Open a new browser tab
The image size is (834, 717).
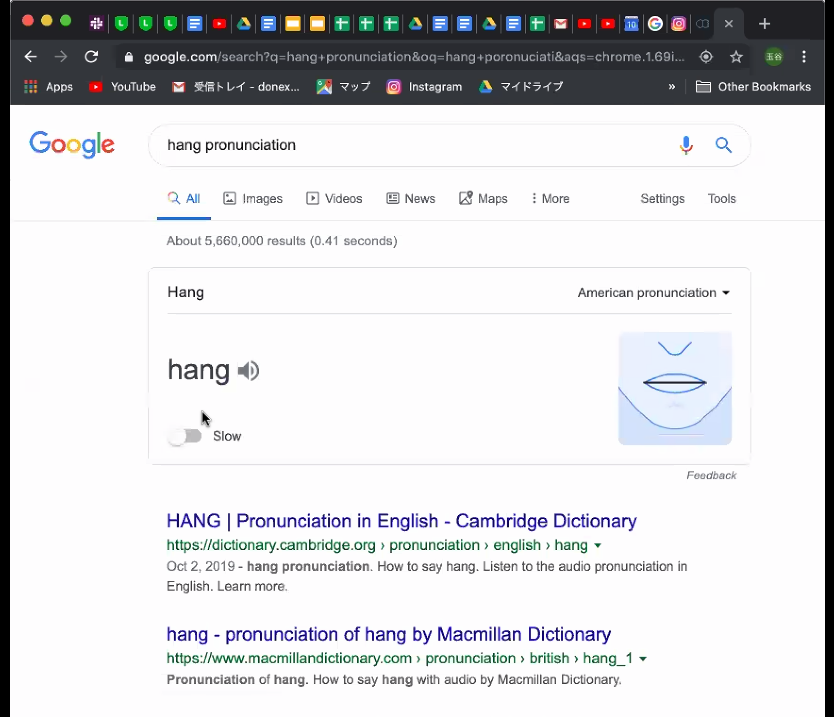click(x=764, y=24)
